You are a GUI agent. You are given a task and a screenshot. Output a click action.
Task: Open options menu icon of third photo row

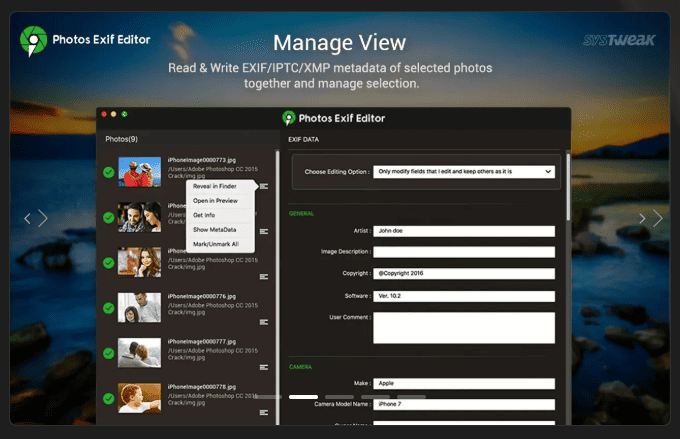[x=264, y=277]
